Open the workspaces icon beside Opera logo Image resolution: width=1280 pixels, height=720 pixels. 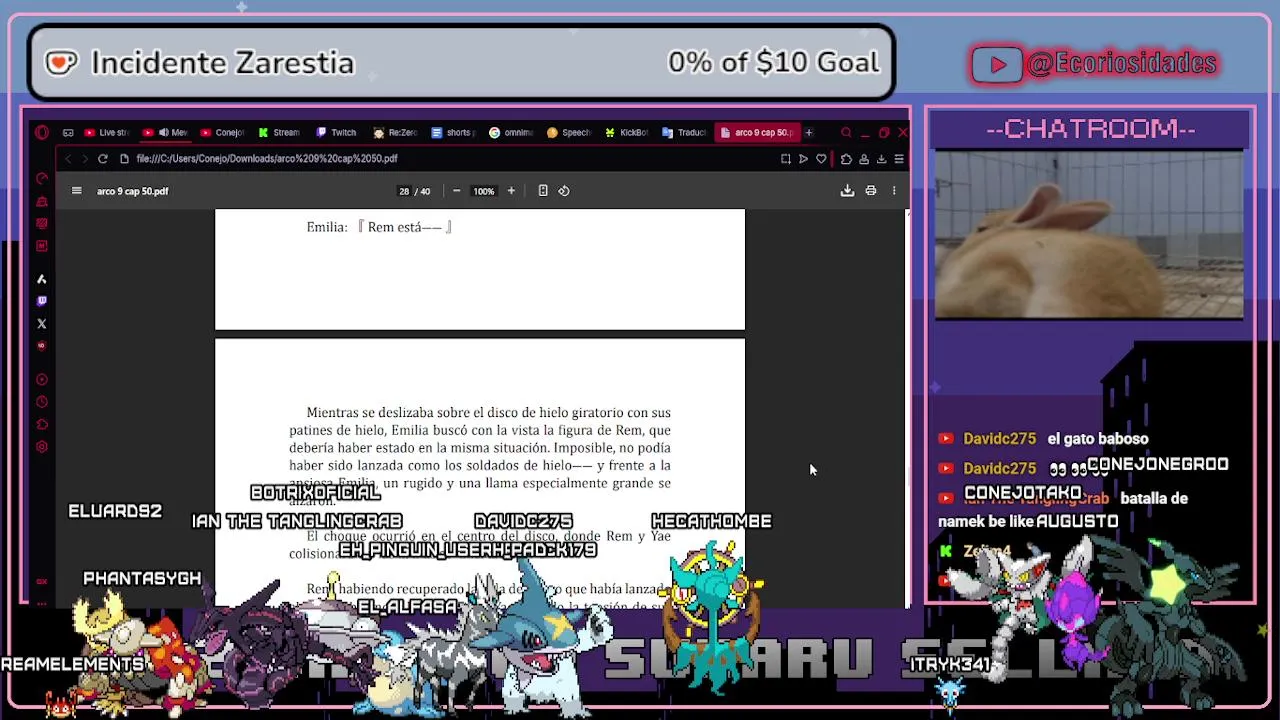click(x=68, y=132)
